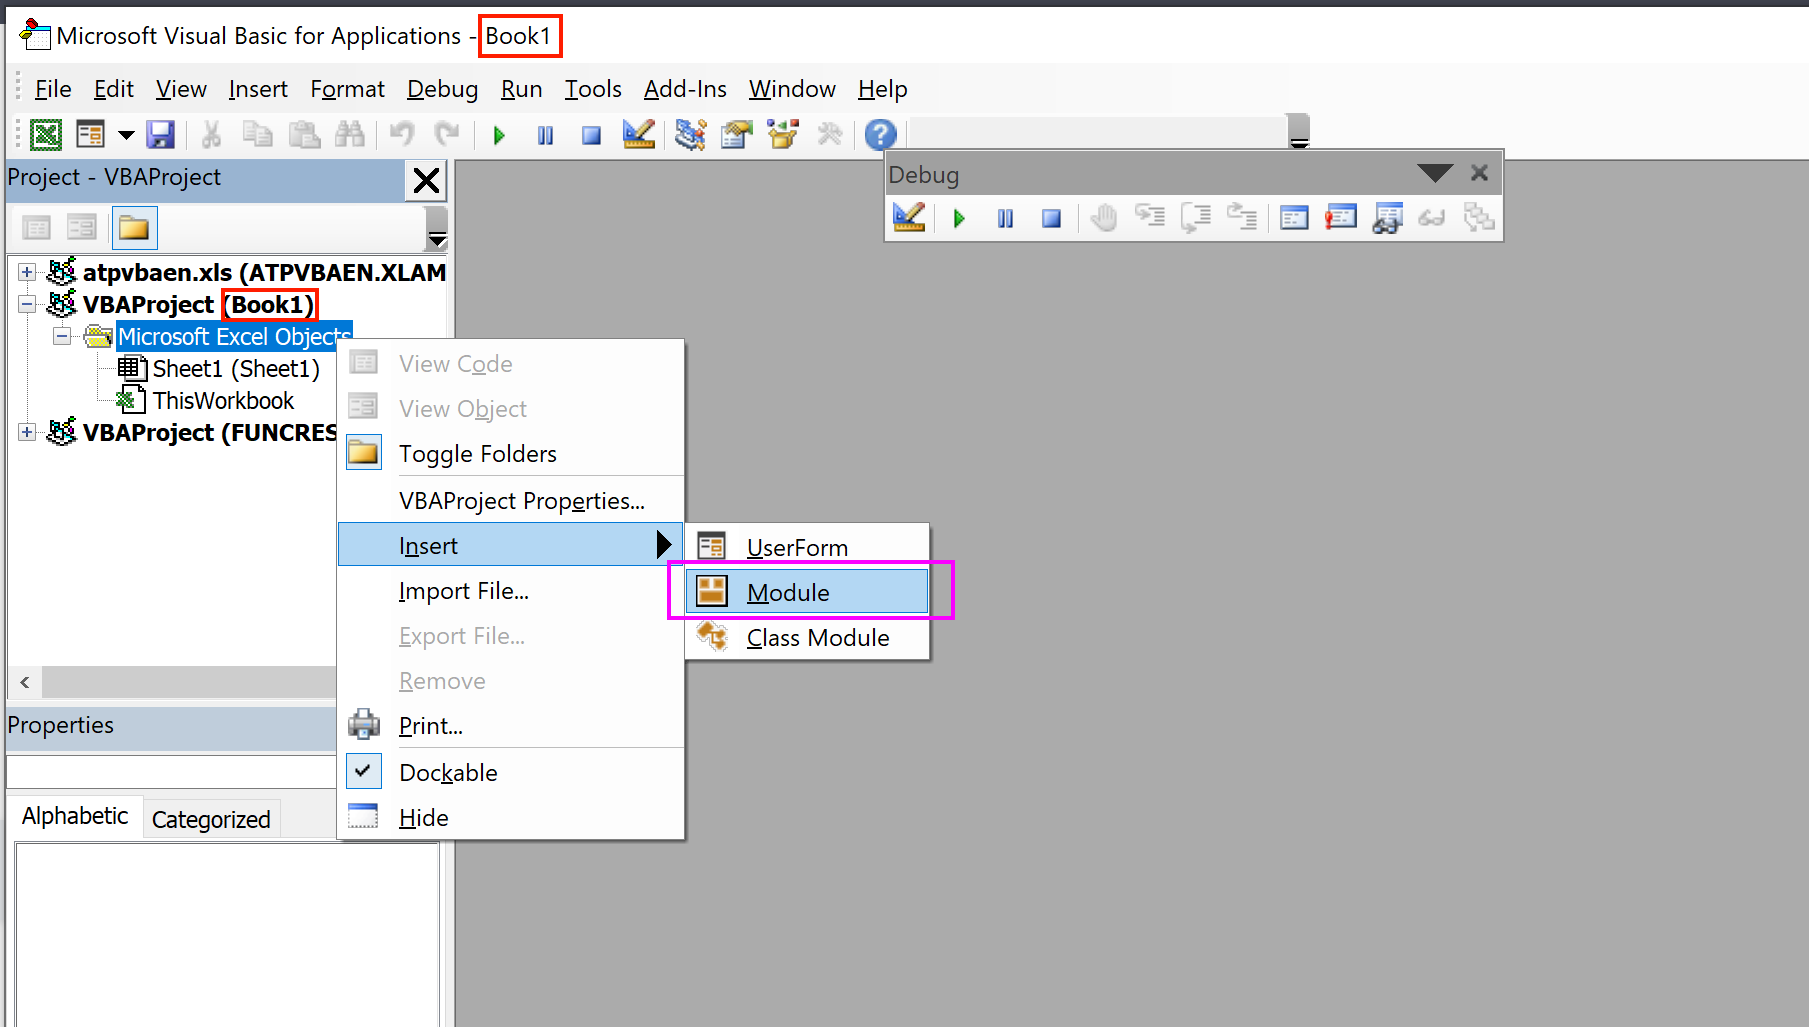Expand the atpvbaen.xls project node
Viewport: 1809px width, 1027px height.
click(27, 272)
